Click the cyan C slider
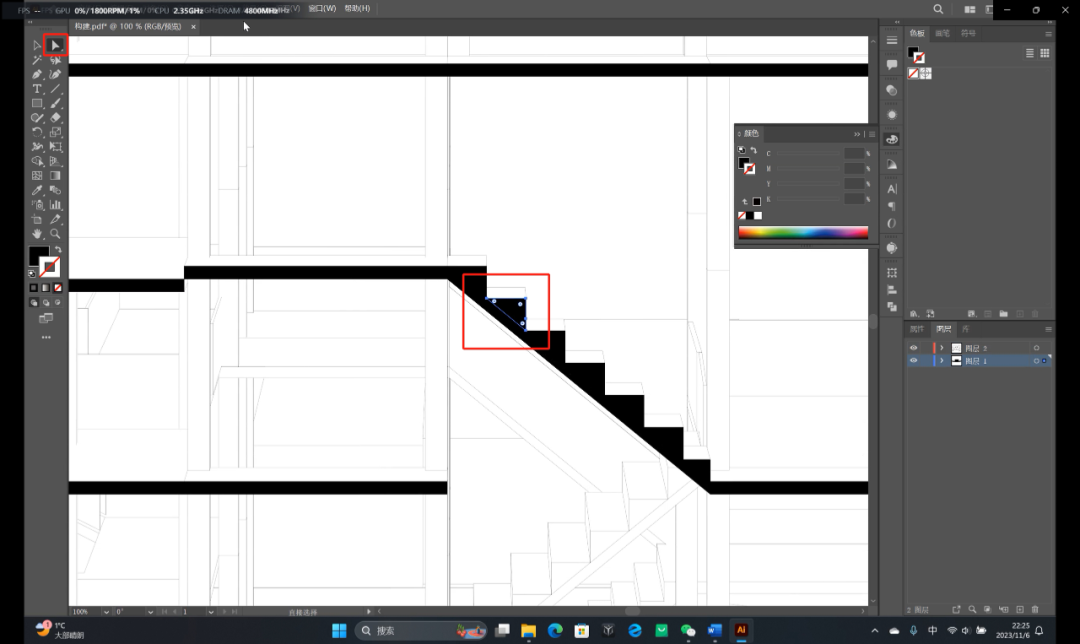This screenshot has width=1080, height=644. click(x=807, y=154)
